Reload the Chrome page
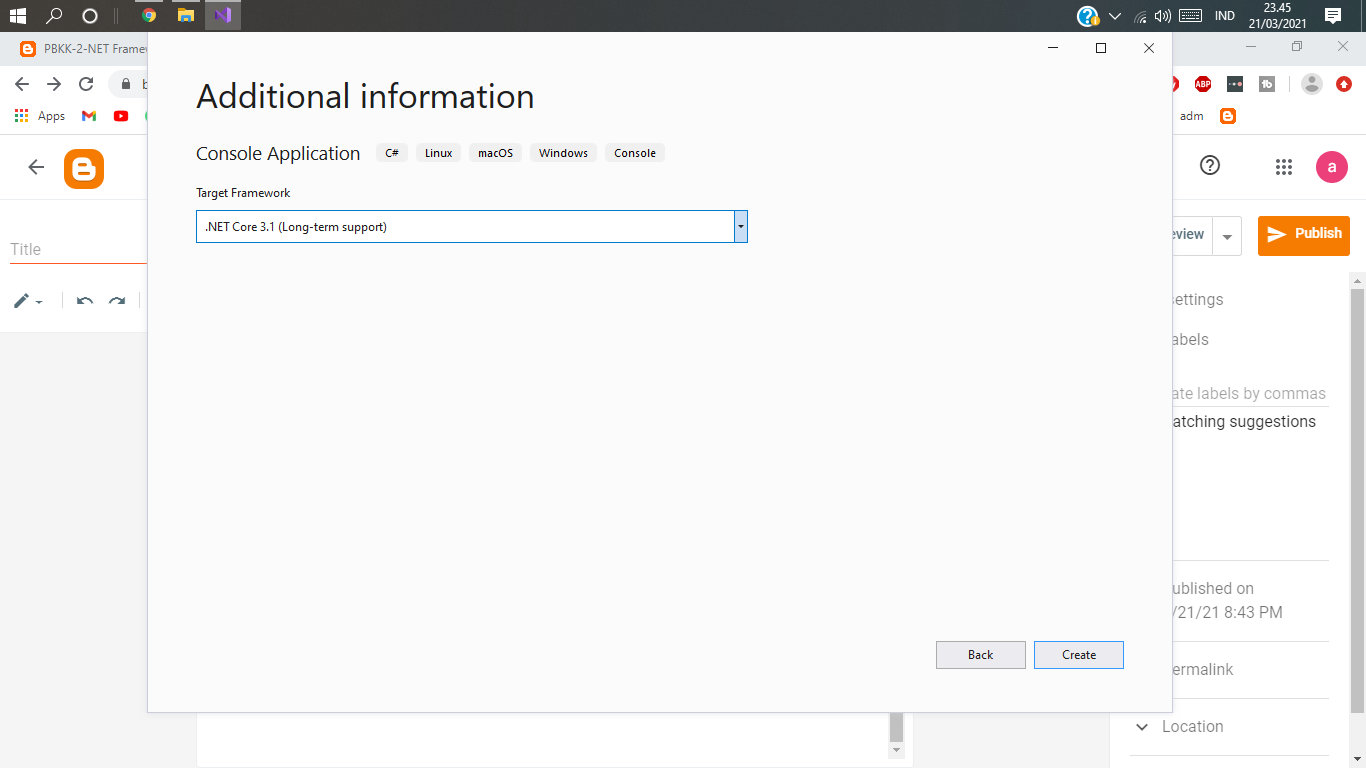This screenshot has height=768, width=1366. pos(86,84)
